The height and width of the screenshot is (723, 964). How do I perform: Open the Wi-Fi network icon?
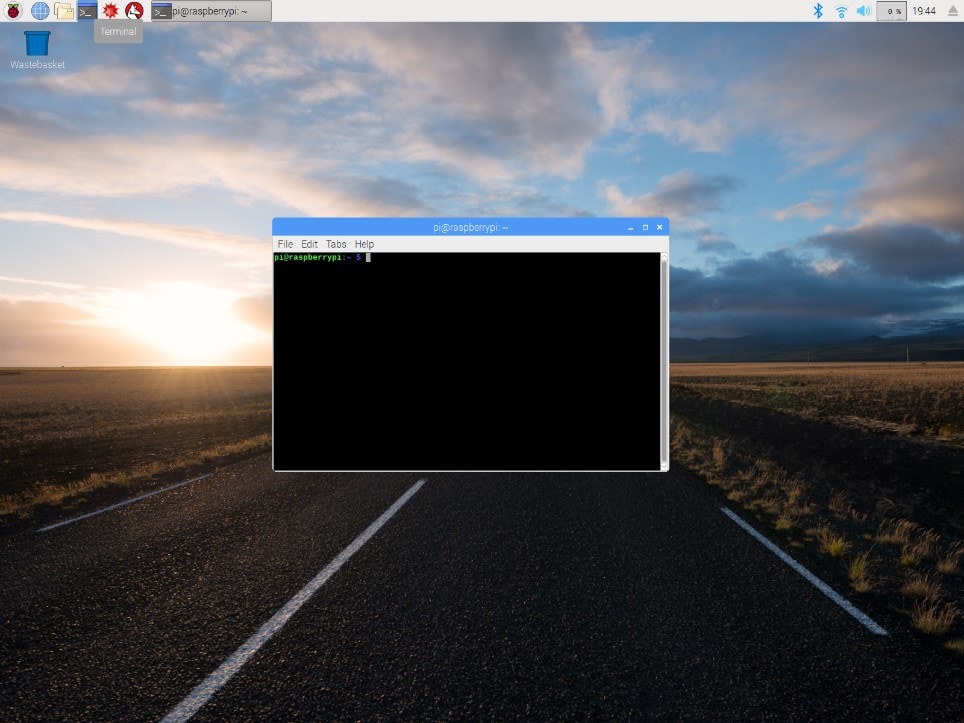[841, 11]
